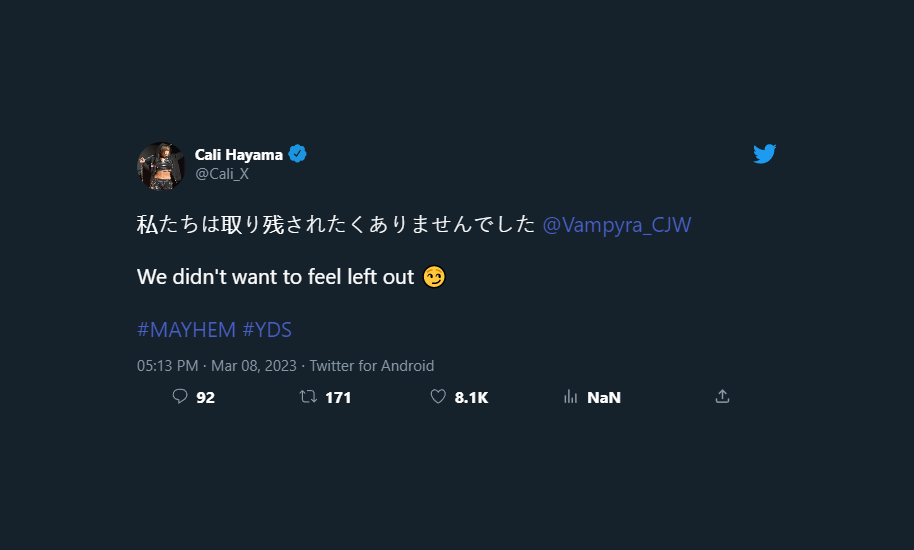
Task: Click the @Cali_X handle
Action: 222,174
